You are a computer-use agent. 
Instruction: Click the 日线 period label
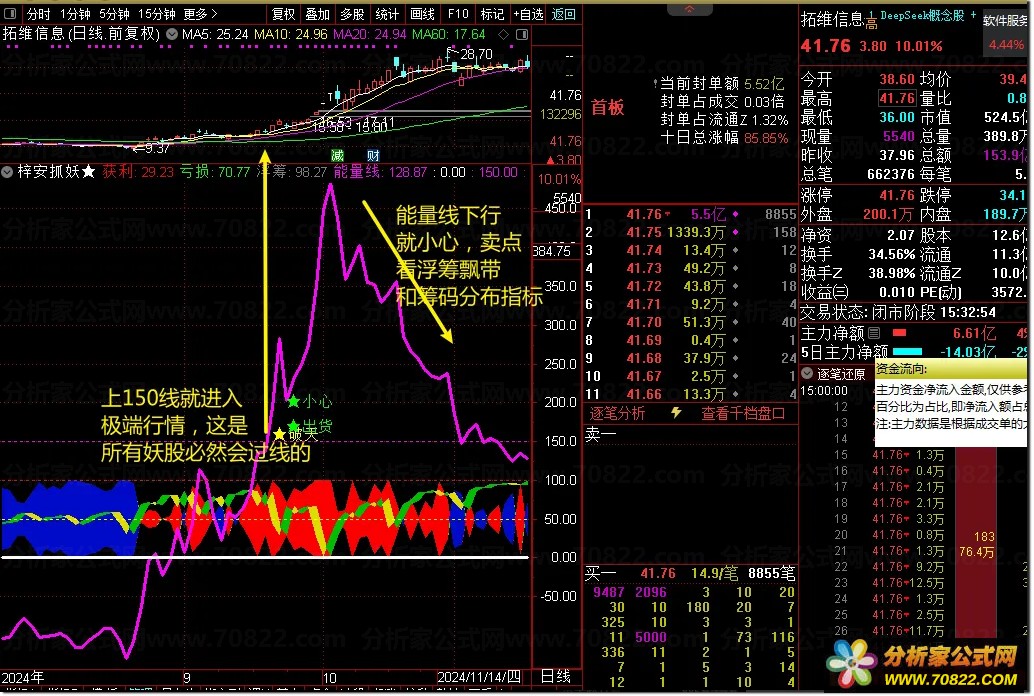(556, 676)
